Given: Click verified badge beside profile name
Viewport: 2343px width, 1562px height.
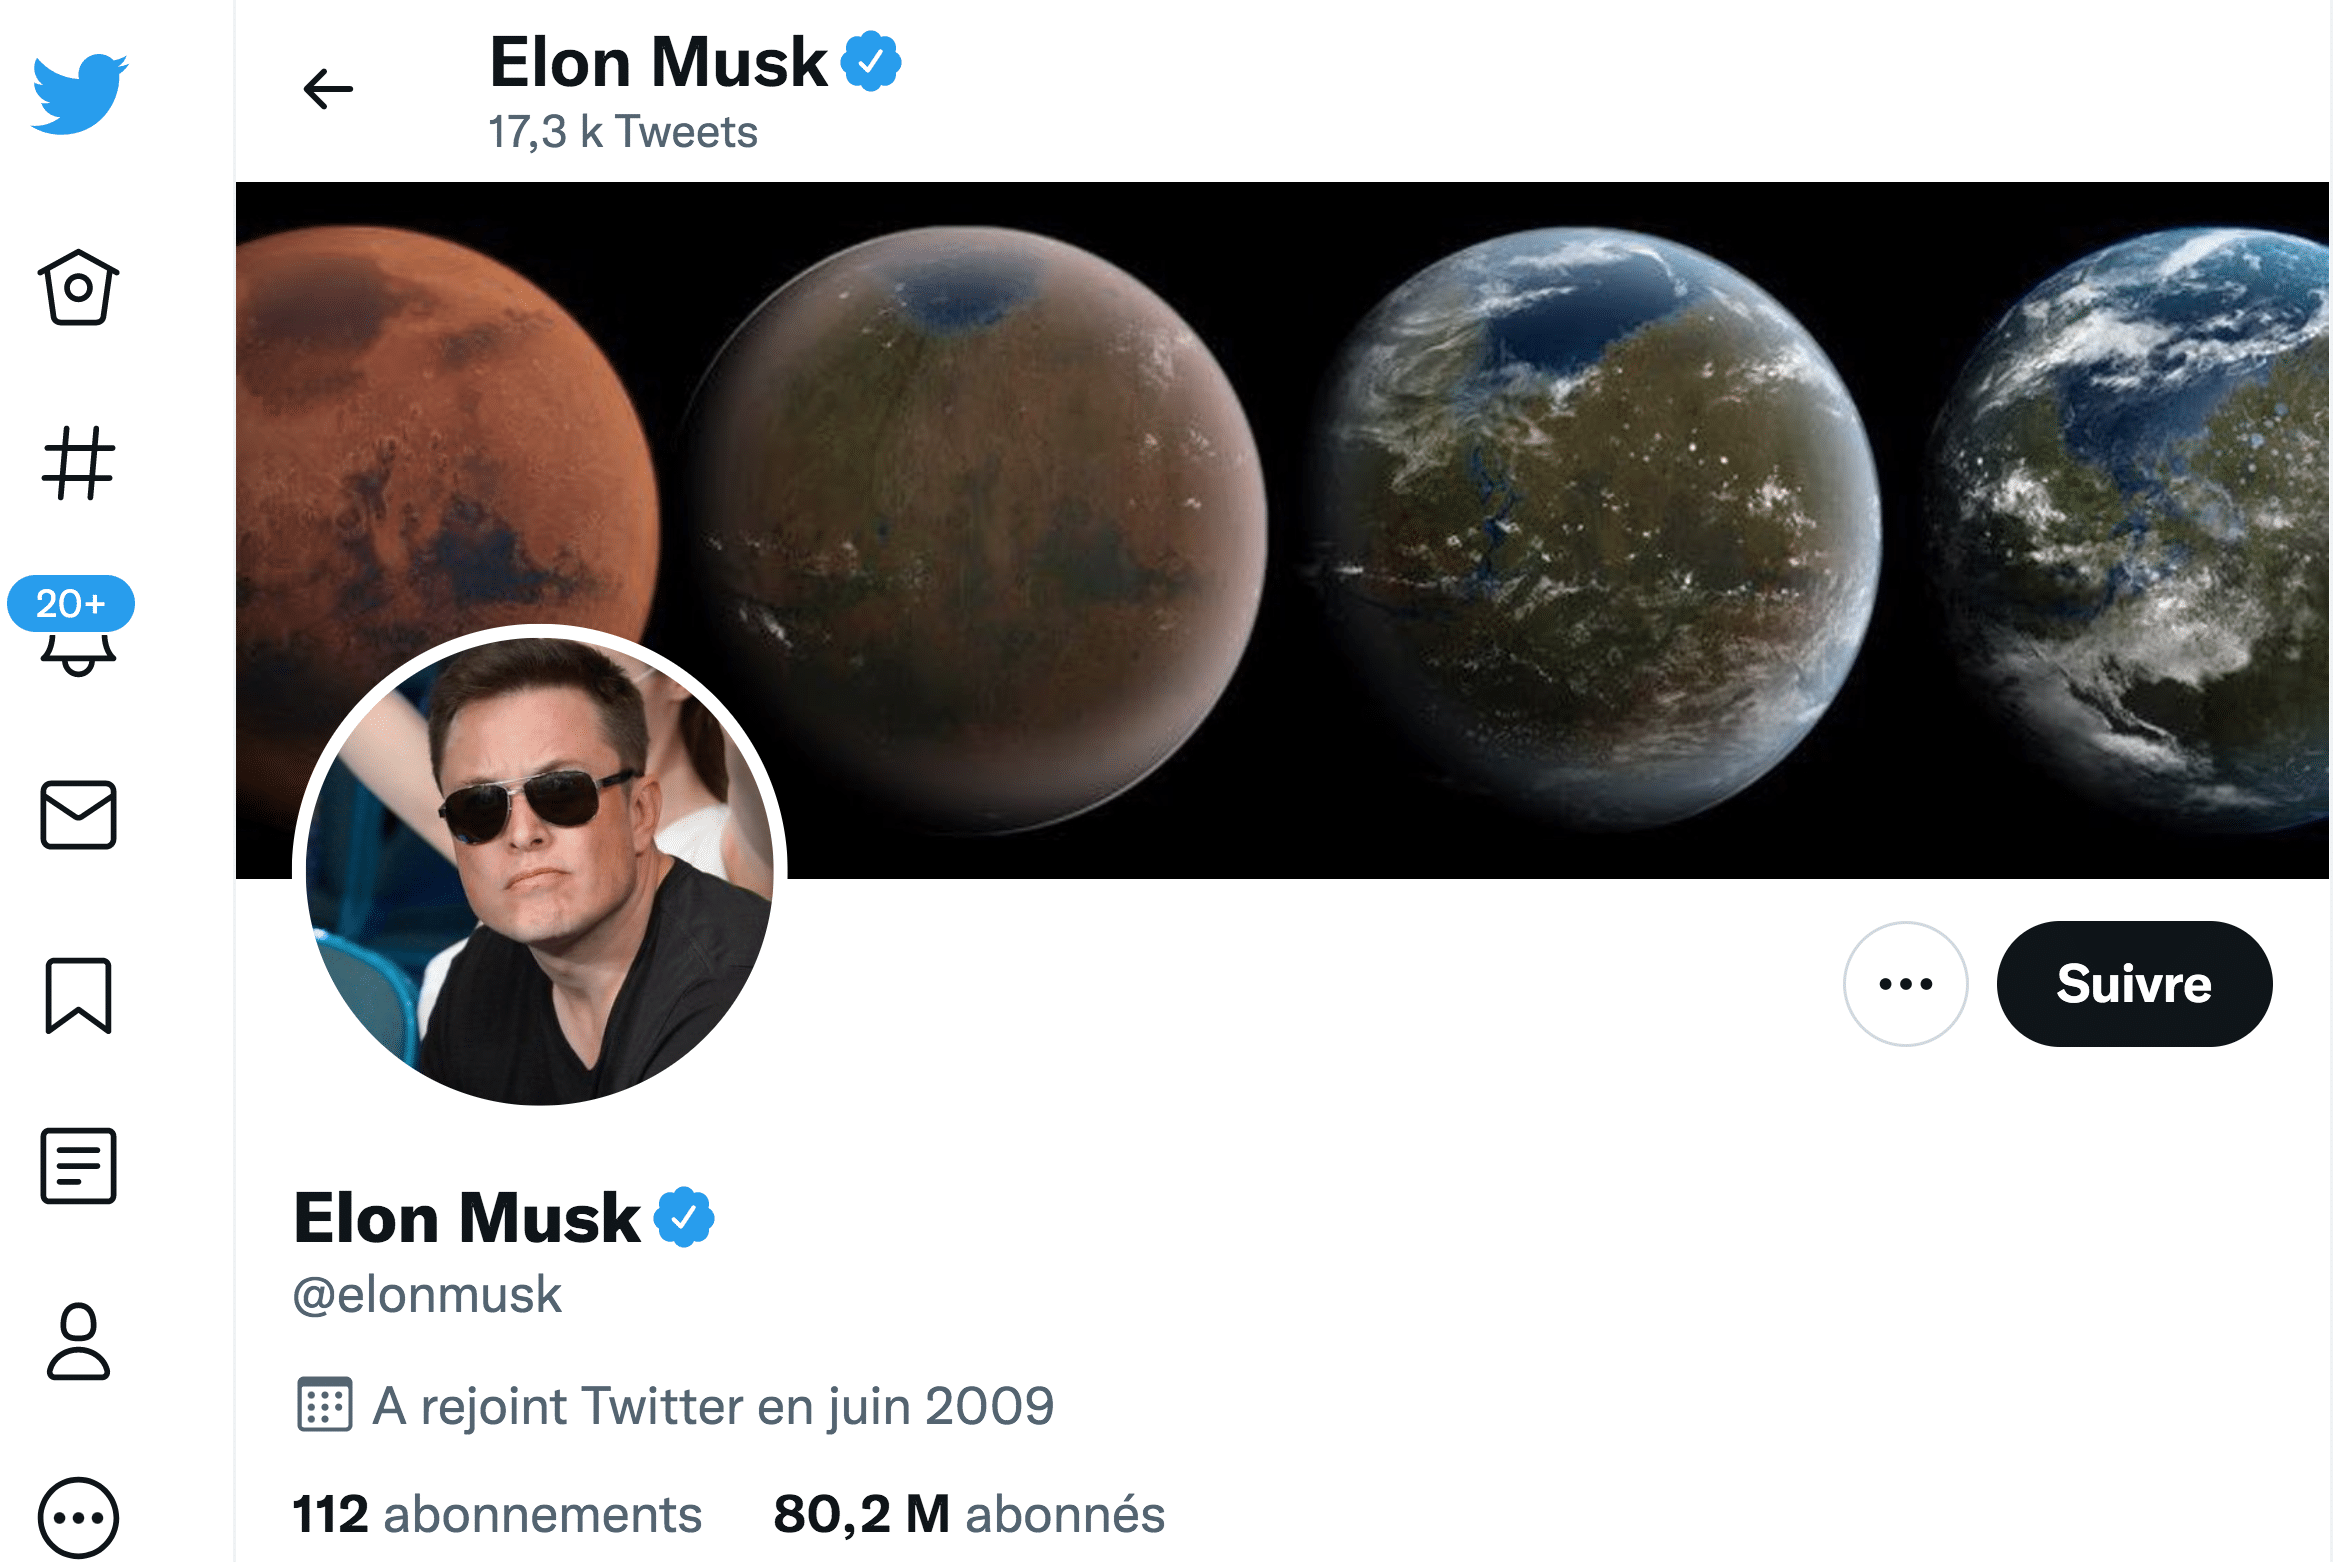Looking at the screenshot, I should [x=684, y=1217].
